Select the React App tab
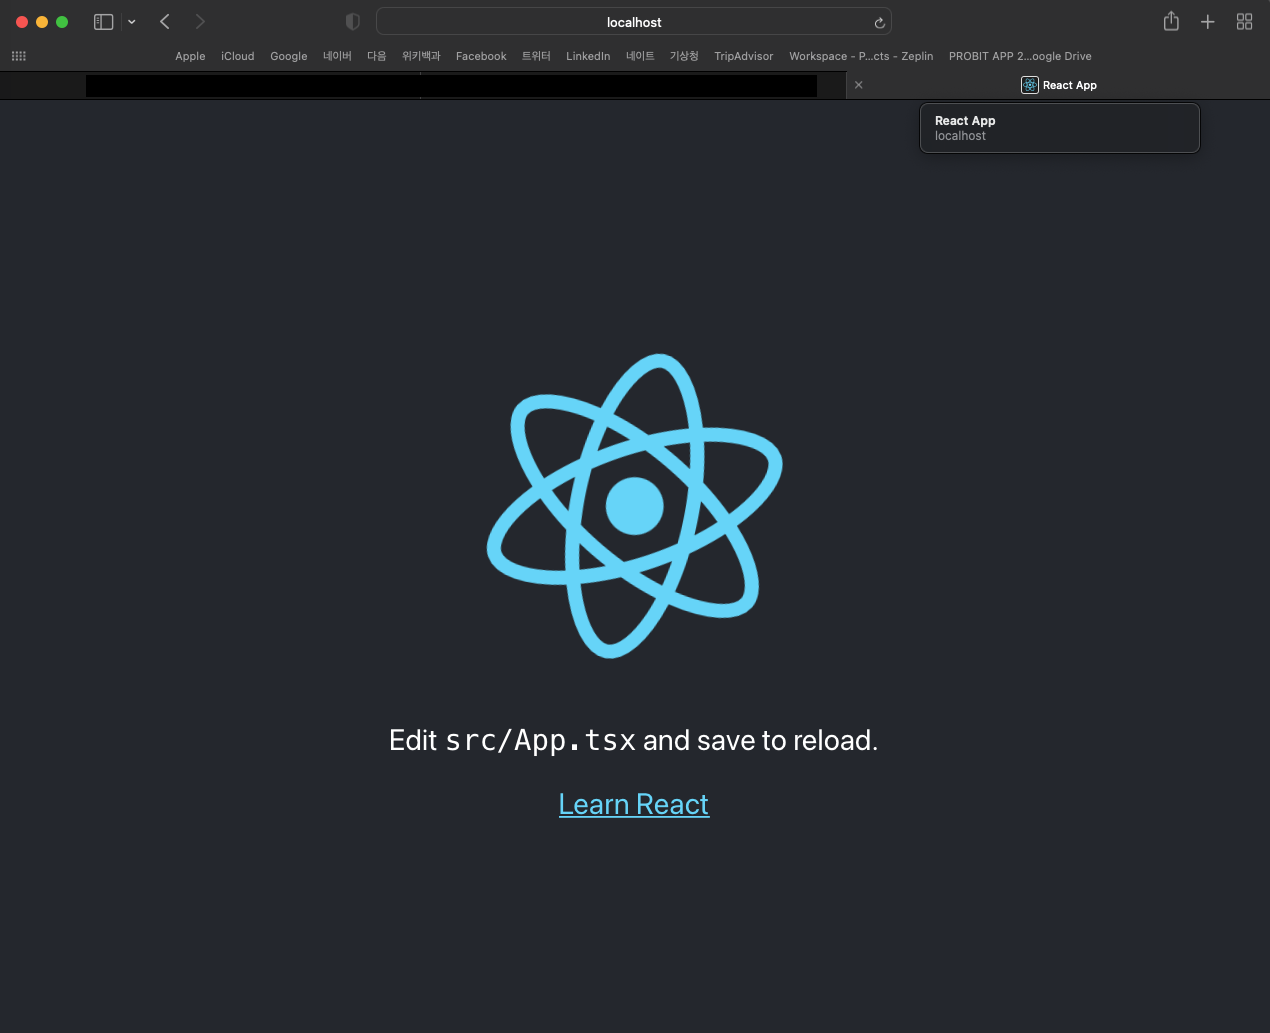 [x=1058, y=85]
